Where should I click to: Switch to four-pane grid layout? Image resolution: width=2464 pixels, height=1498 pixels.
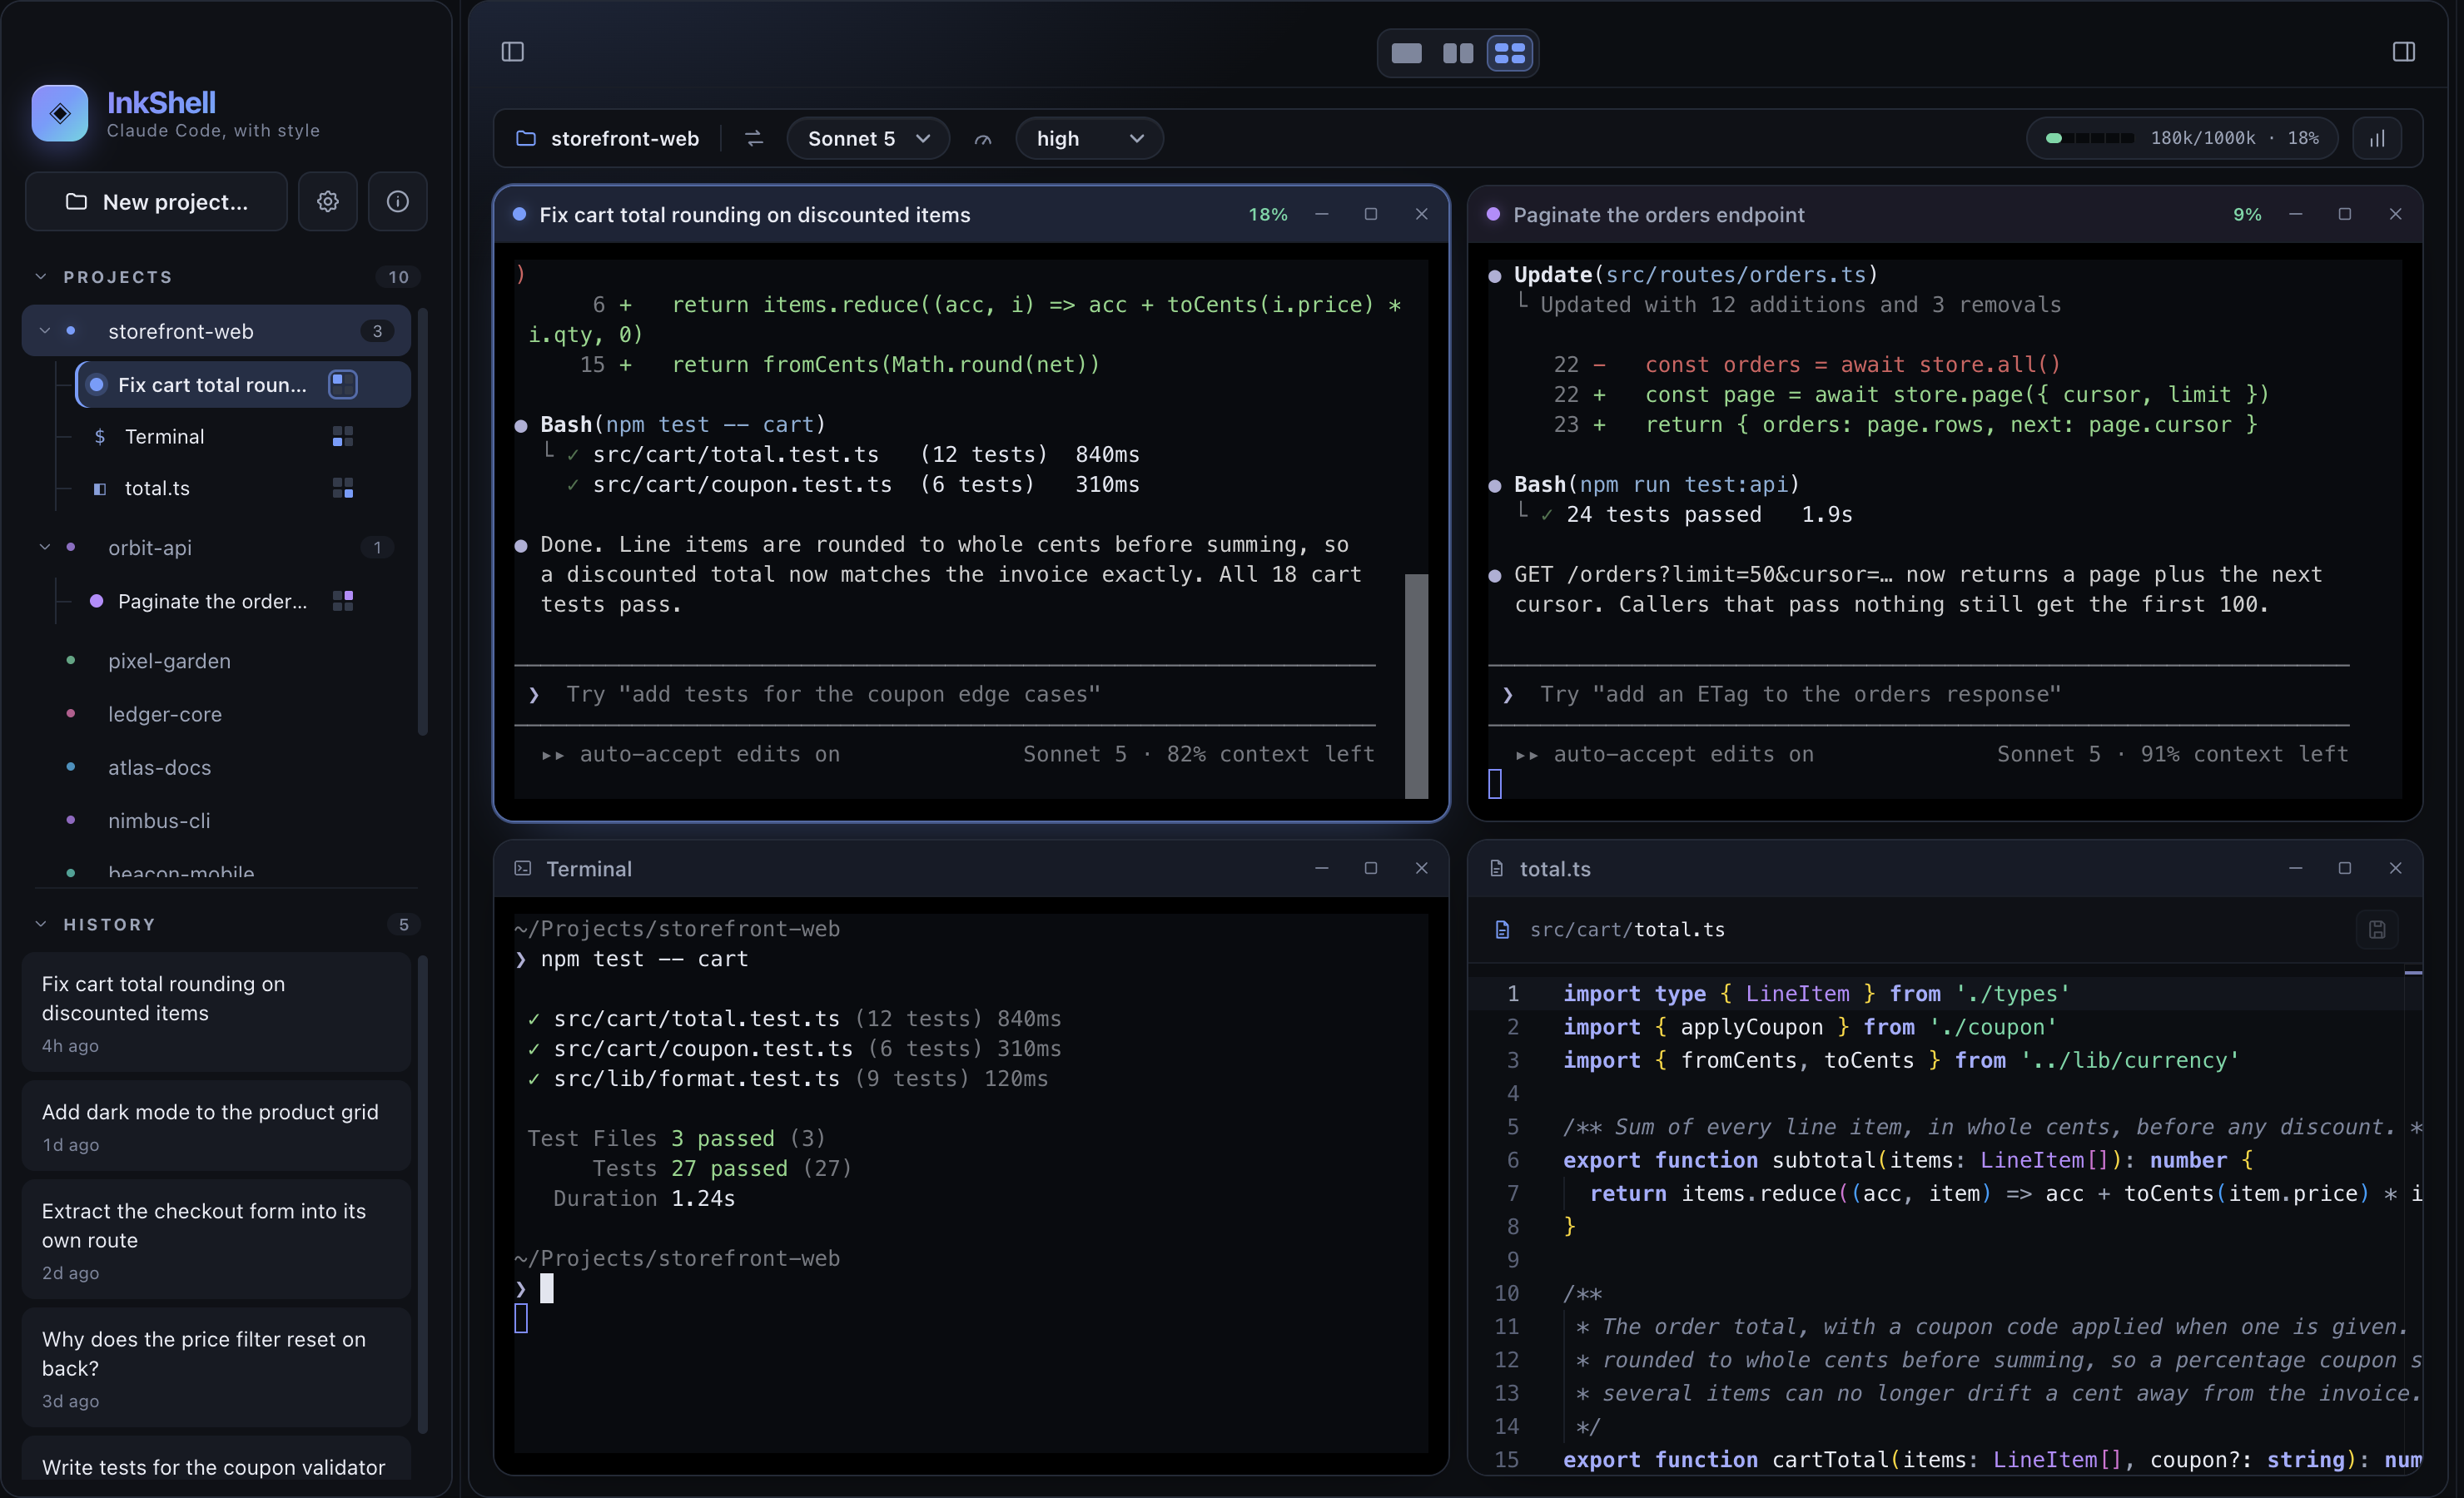coord(1510,53)
